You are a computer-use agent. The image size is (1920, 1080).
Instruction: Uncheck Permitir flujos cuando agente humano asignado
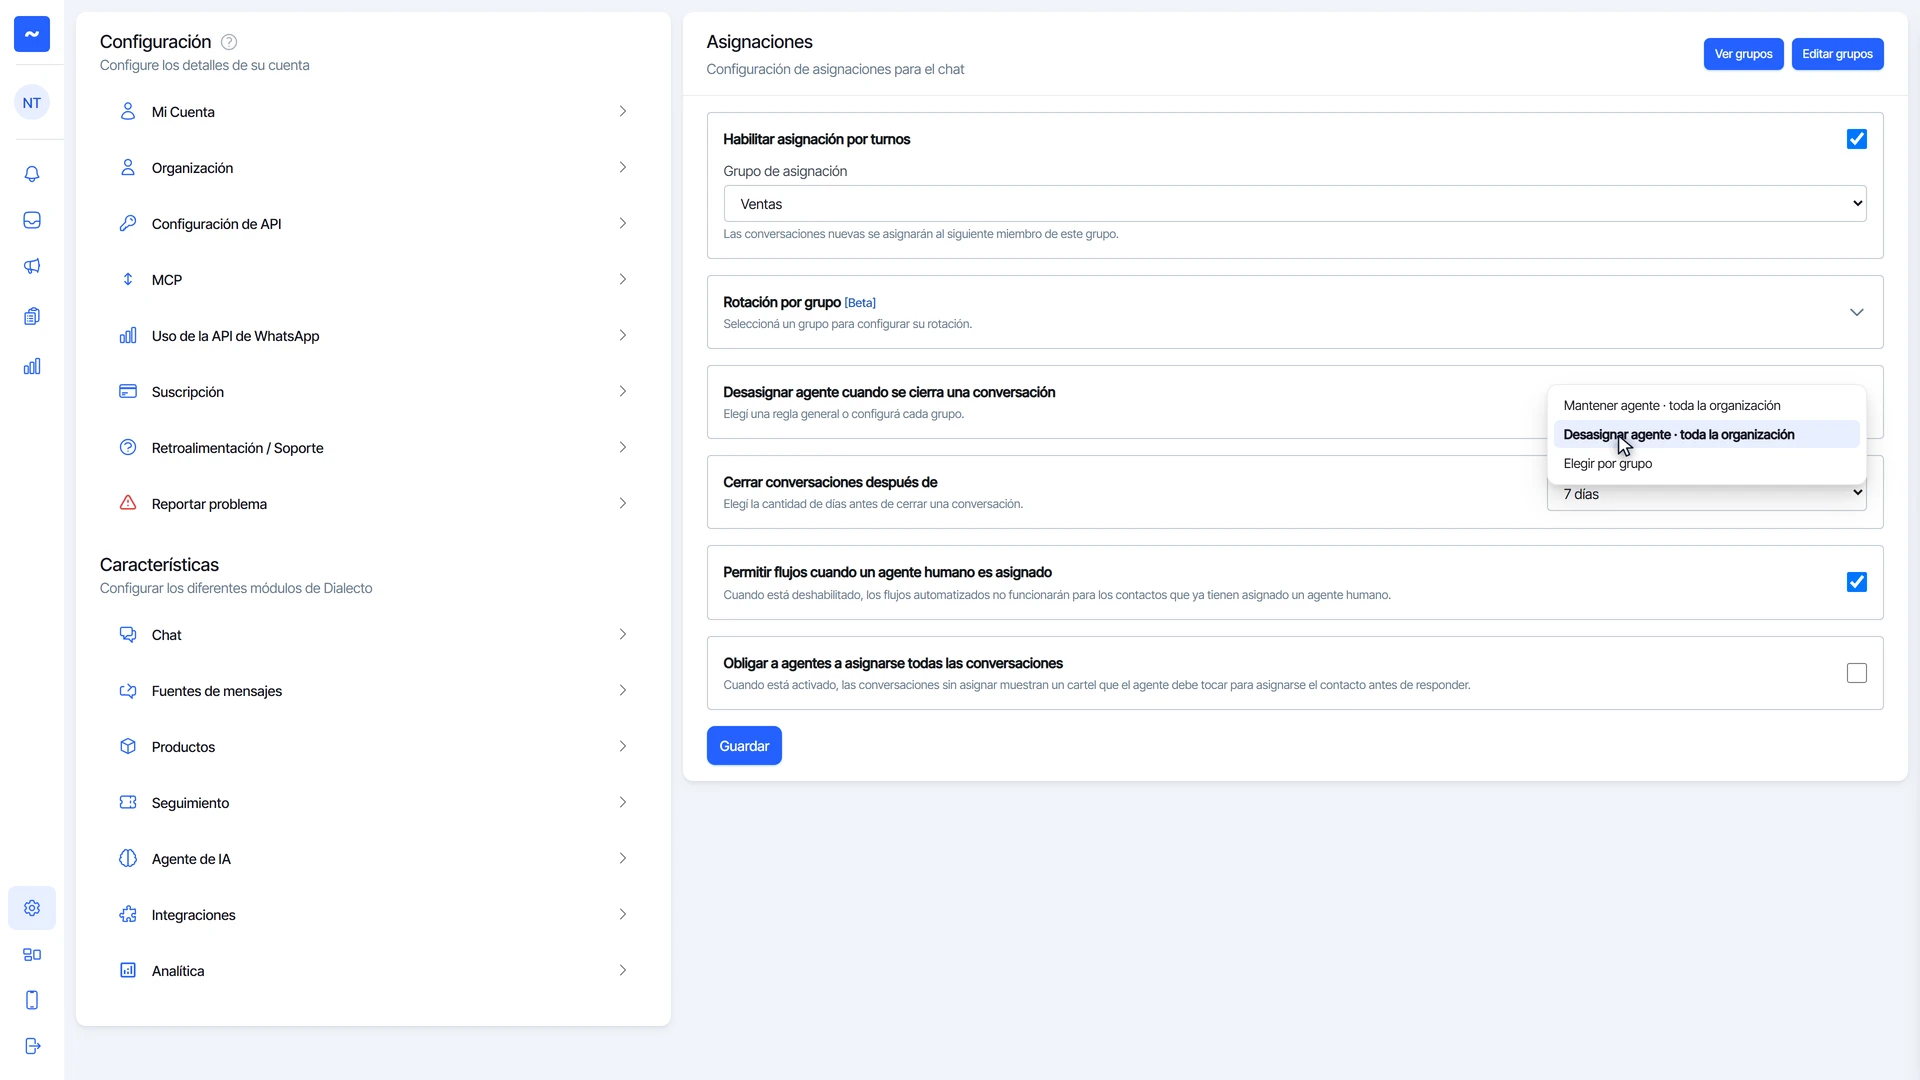1856,582
